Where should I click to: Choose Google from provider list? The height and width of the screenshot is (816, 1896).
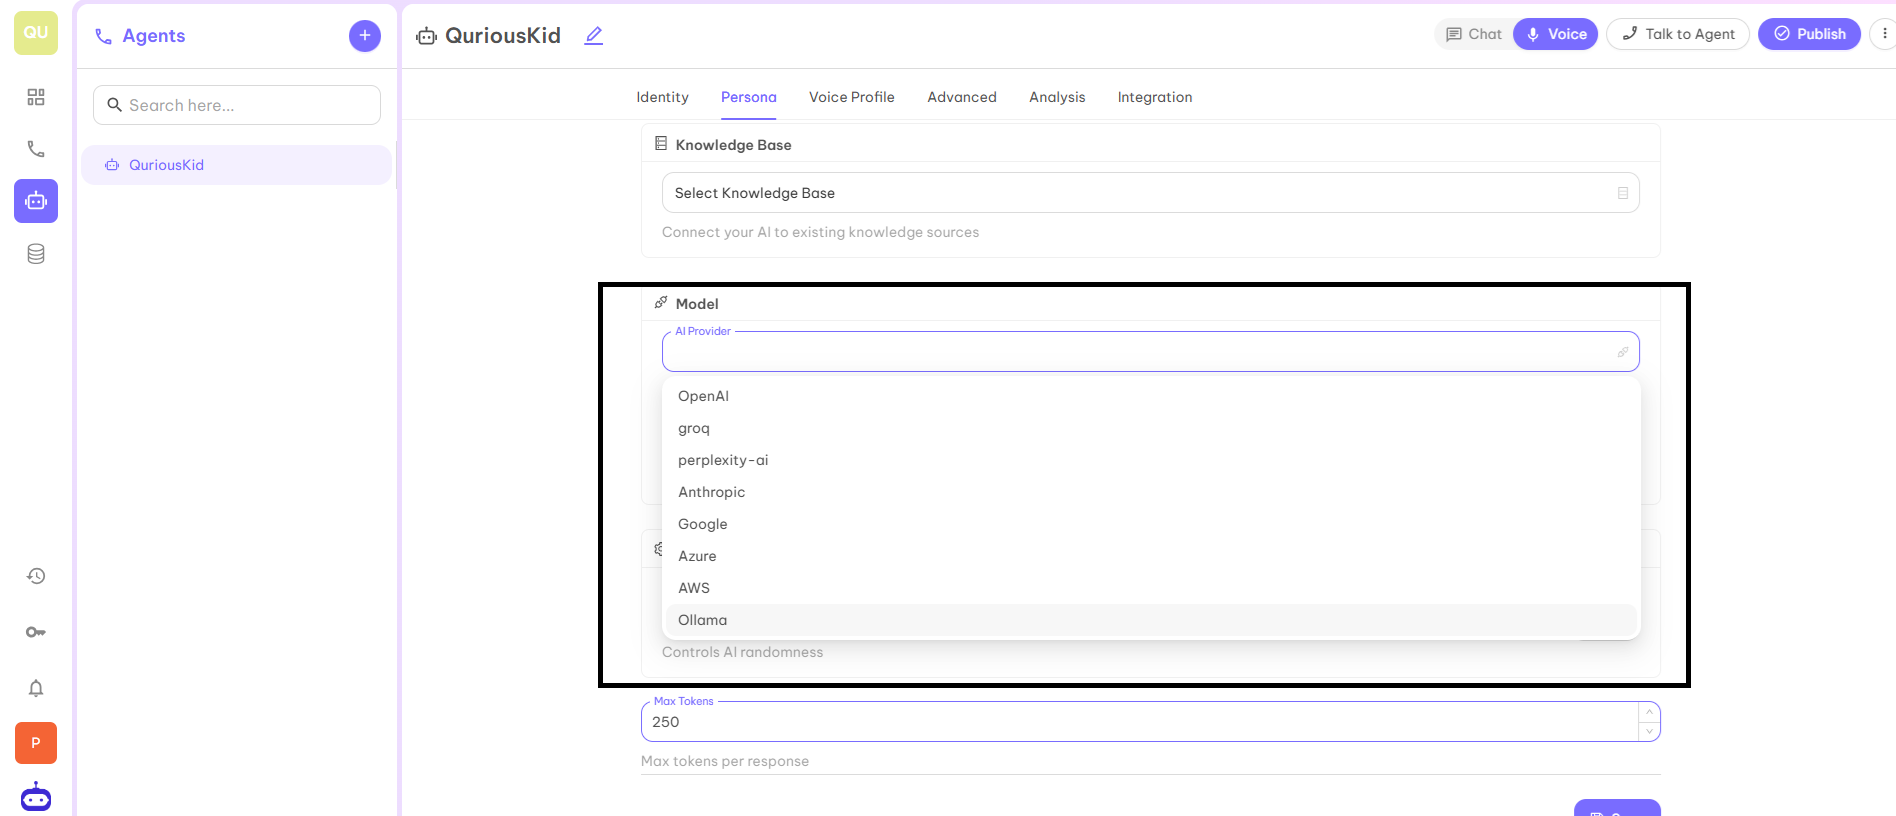(x=1151, y=524)
